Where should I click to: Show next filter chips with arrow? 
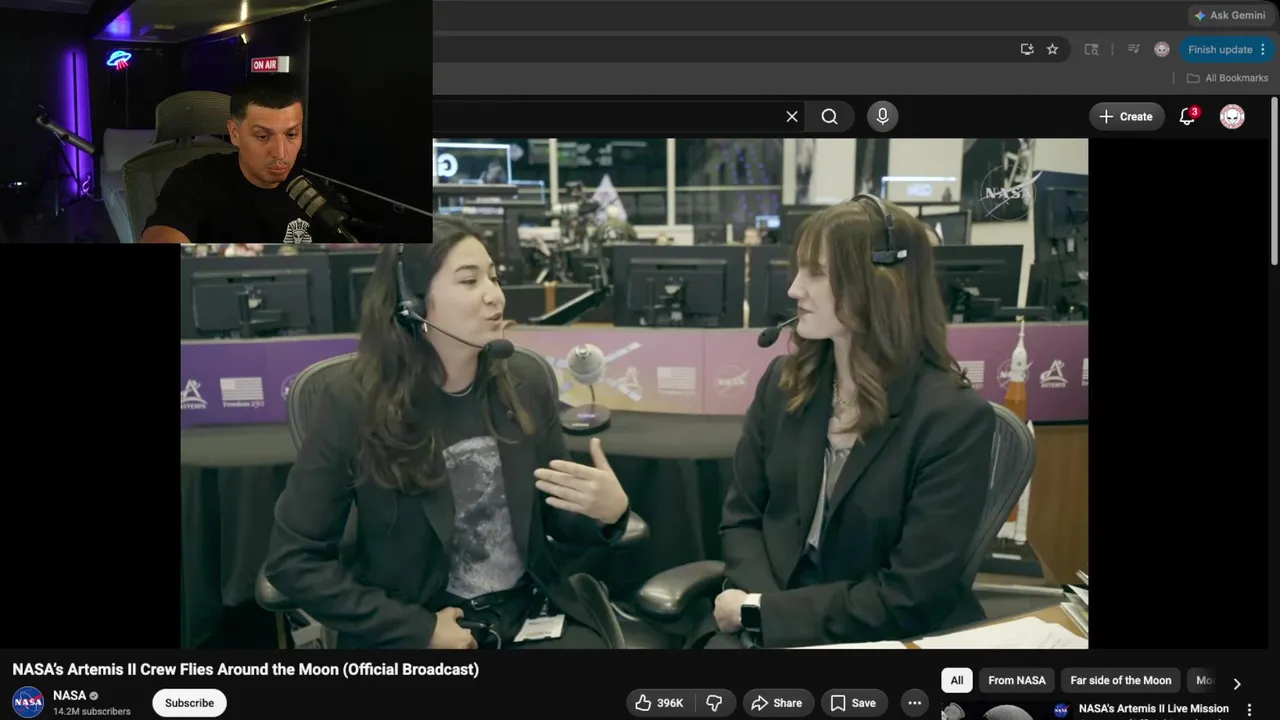tap(1237, 684)
